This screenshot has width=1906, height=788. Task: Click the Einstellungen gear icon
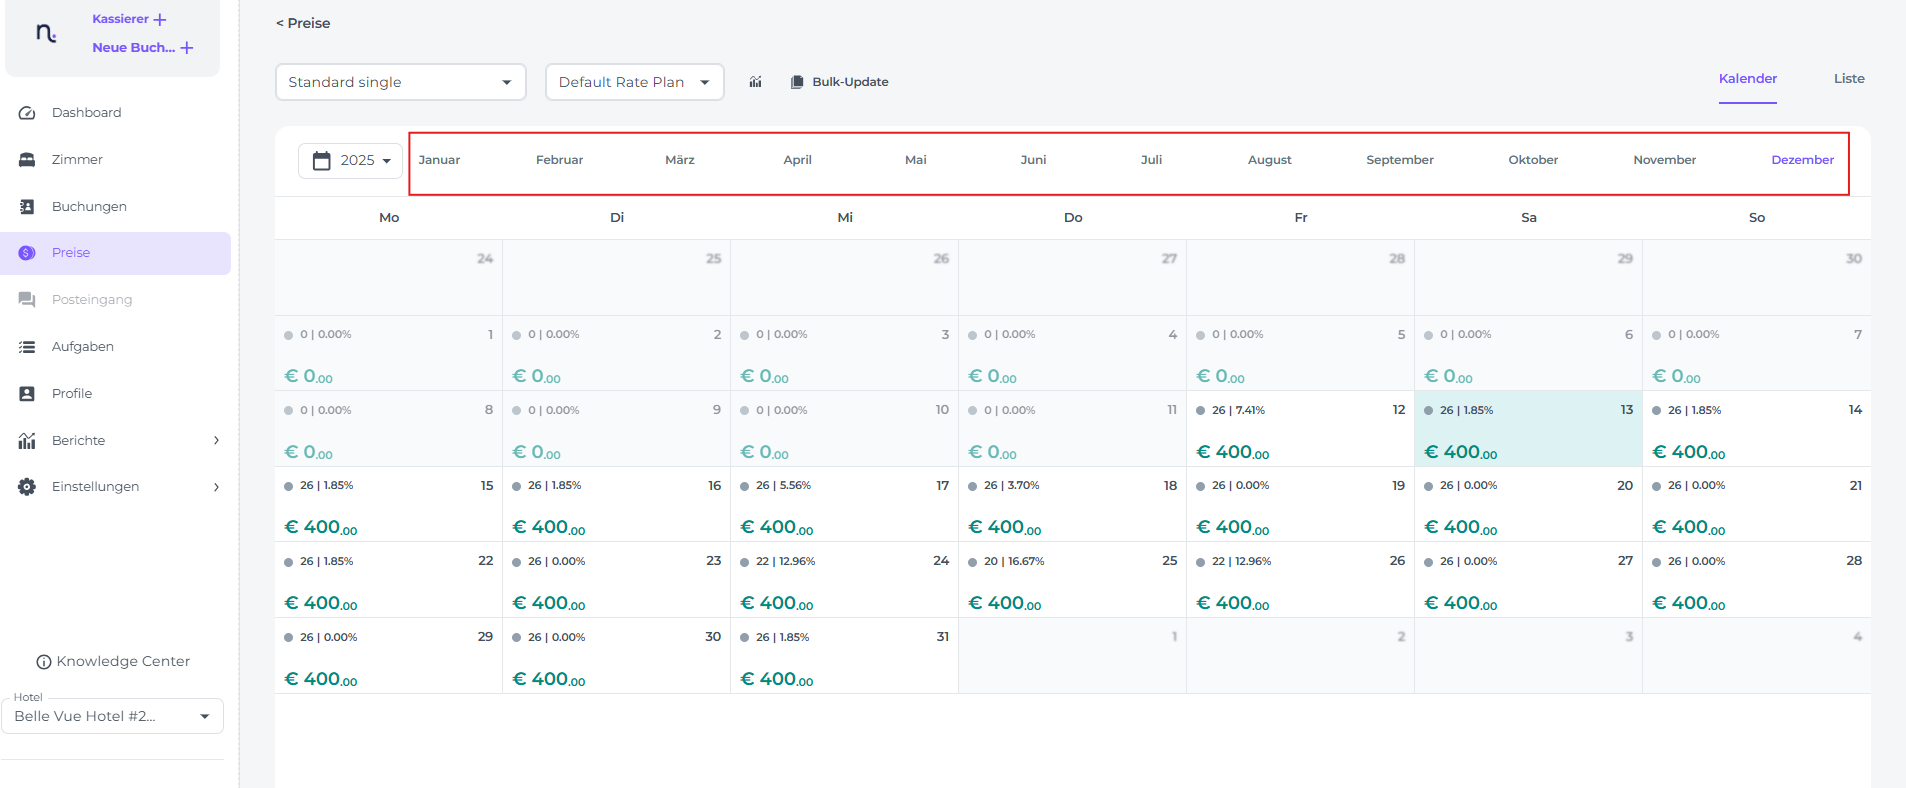point(27,487)
